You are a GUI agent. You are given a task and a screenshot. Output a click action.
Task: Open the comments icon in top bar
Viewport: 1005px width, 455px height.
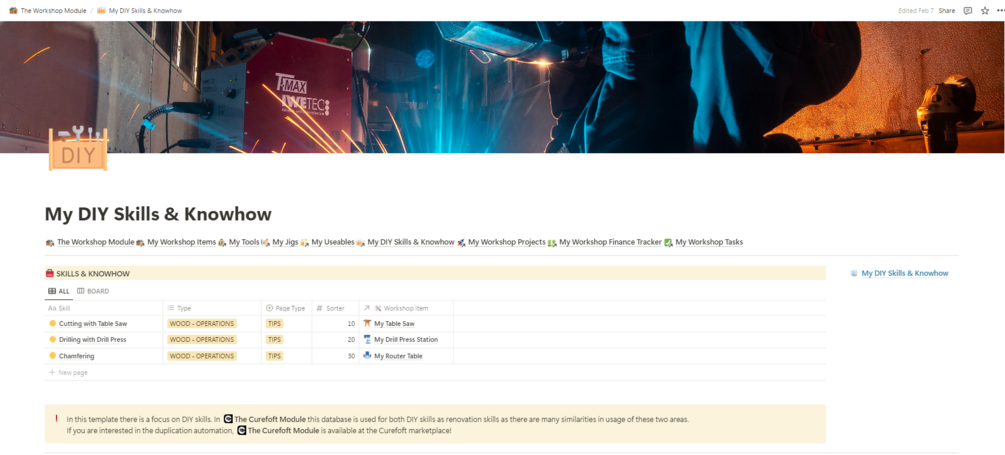(968, 10)
